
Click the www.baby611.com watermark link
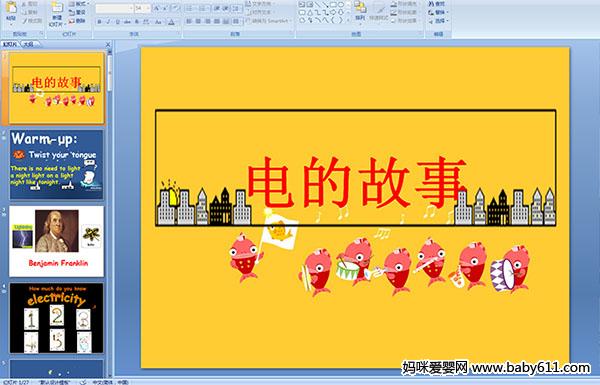click(x=530, y=368)
